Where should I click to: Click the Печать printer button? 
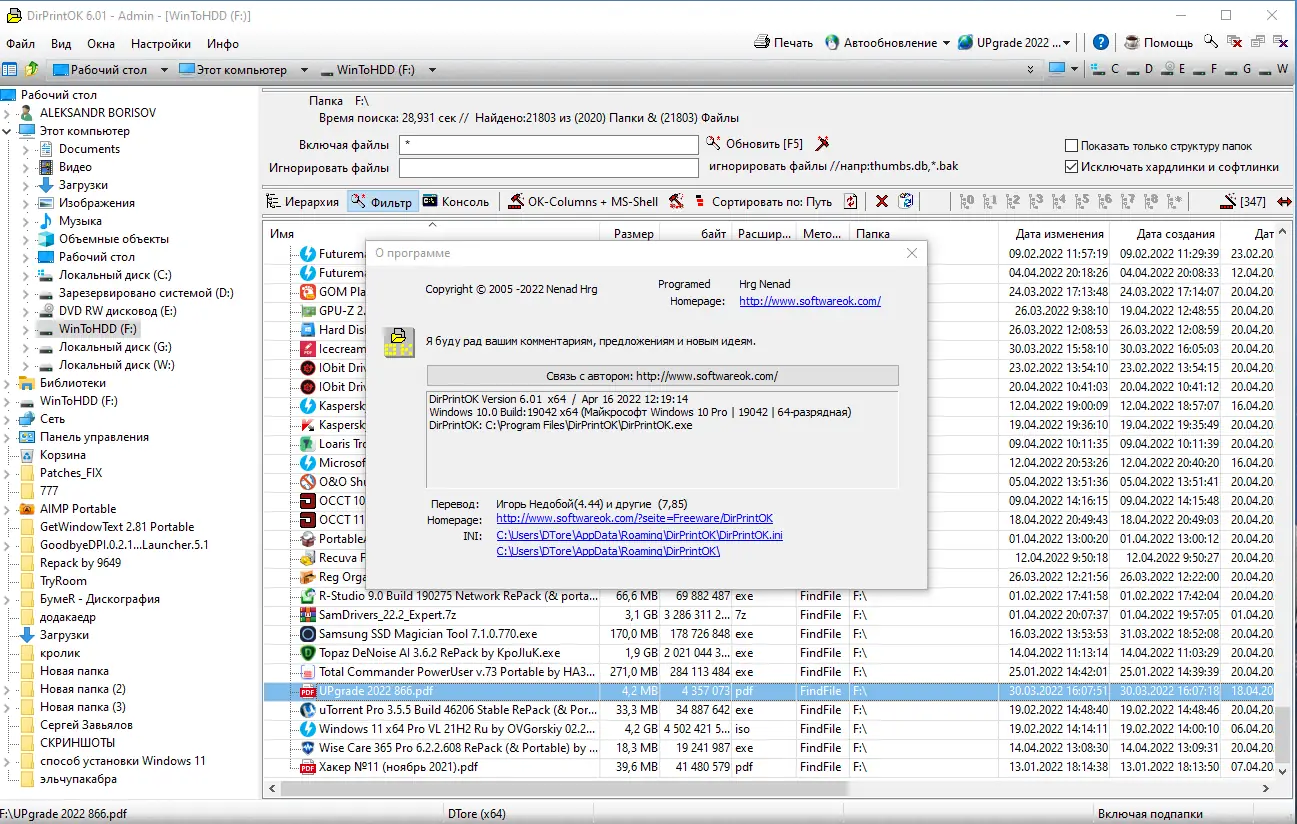click(x=783, y=43)
